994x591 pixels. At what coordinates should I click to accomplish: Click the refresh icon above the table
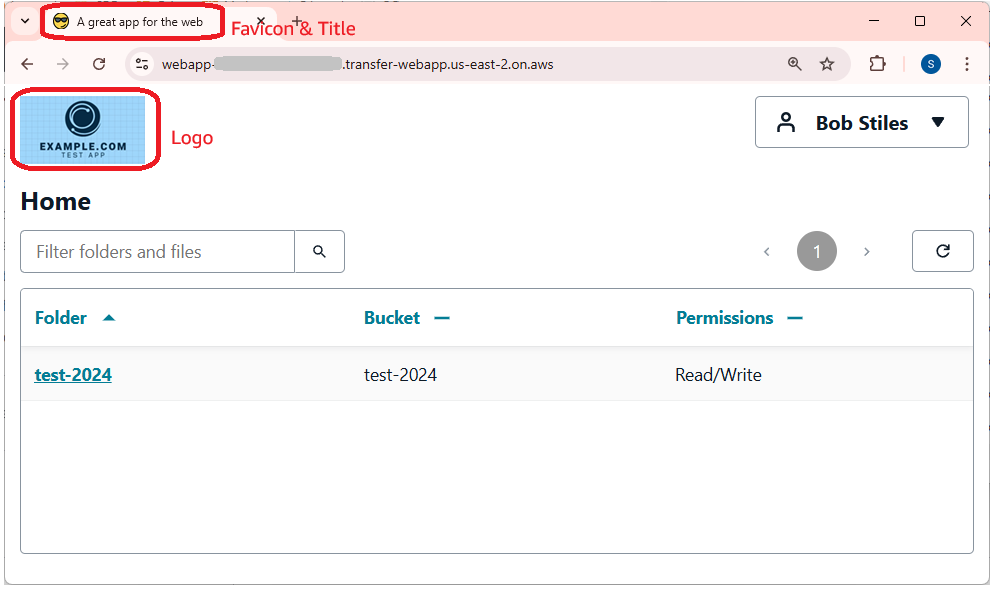tap(942, 251)
